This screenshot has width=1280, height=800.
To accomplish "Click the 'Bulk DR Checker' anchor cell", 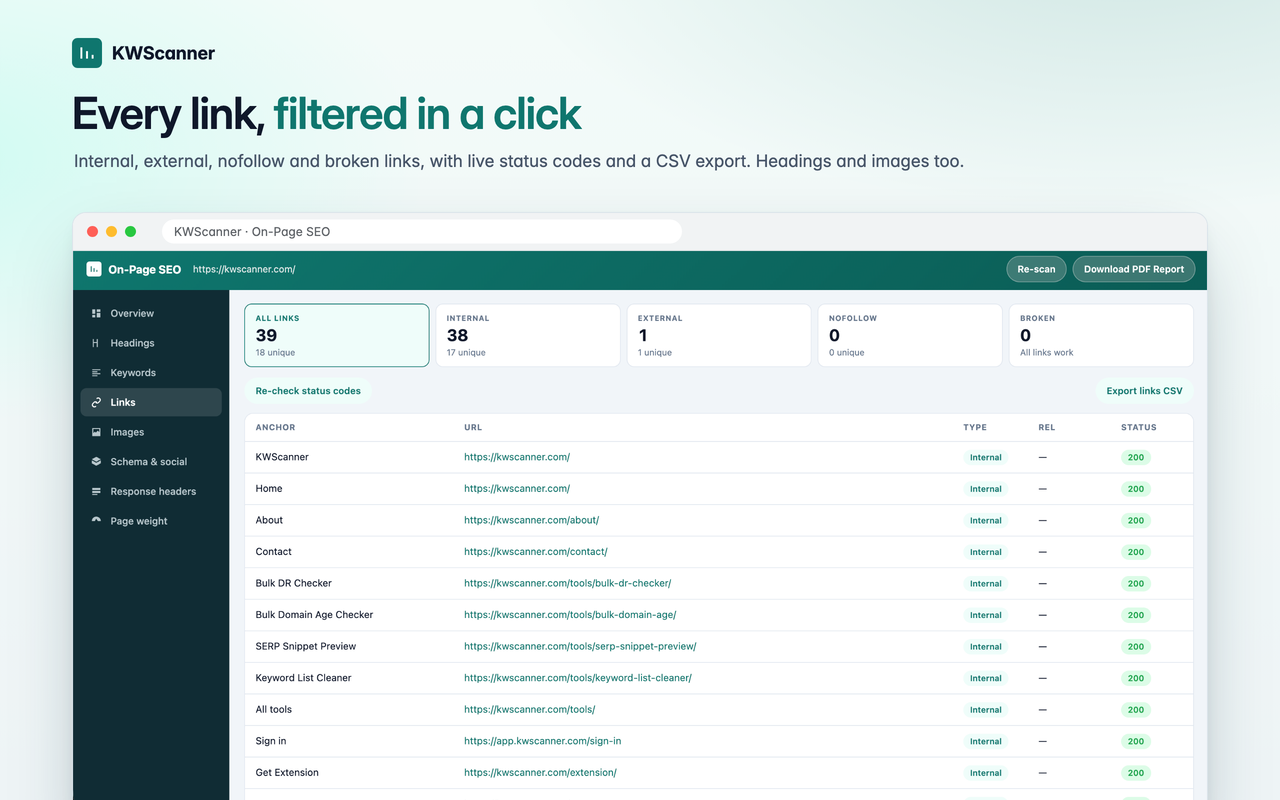I will [x=294, y=583].
